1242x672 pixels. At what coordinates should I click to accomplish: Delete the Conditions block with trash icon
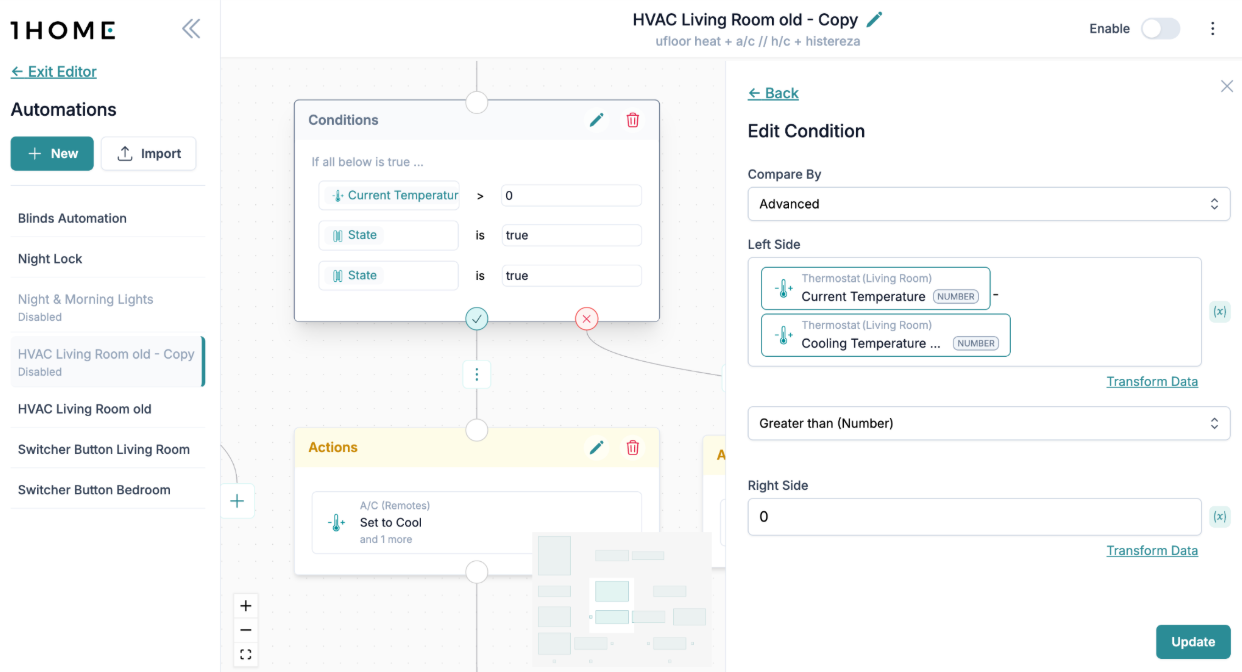[x=633, y=120]
